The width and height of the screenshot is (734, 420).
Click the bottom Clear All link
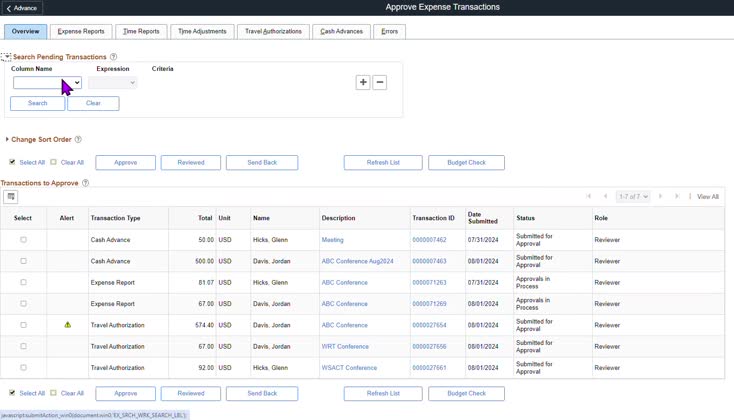(72, 393)
